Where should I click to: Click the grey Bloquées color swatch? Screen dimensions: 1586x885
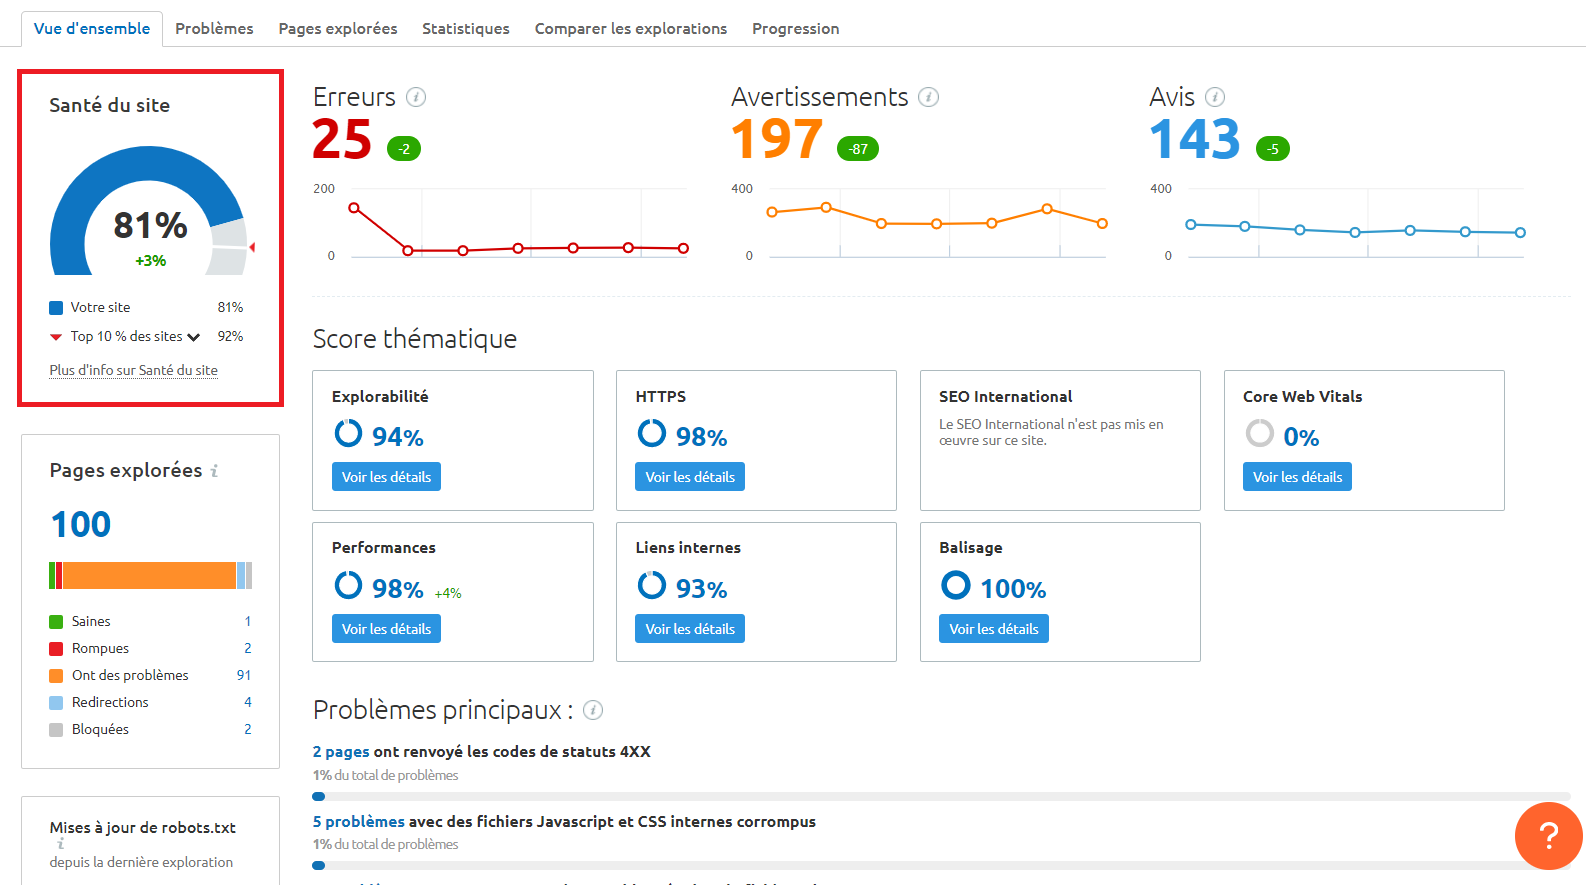click(x=56, y=730)
